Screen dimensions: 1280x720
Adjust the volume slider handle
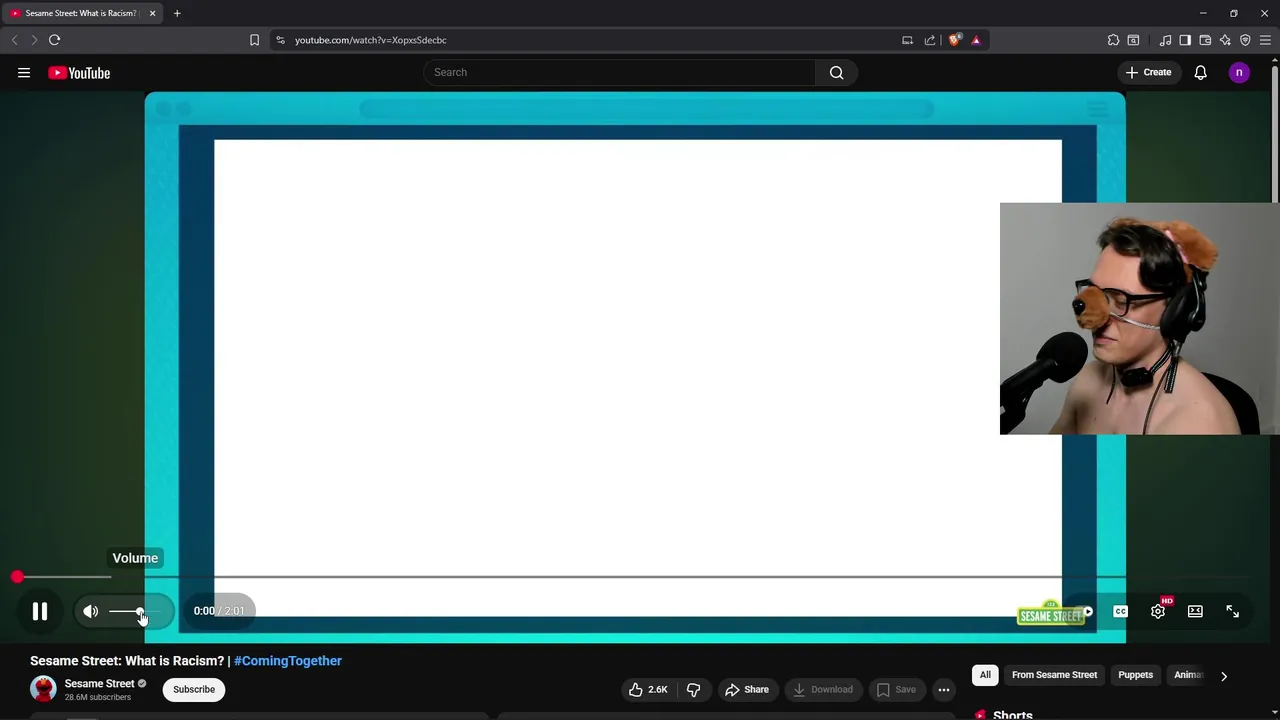pyautogui.click(x=140, y=611)
